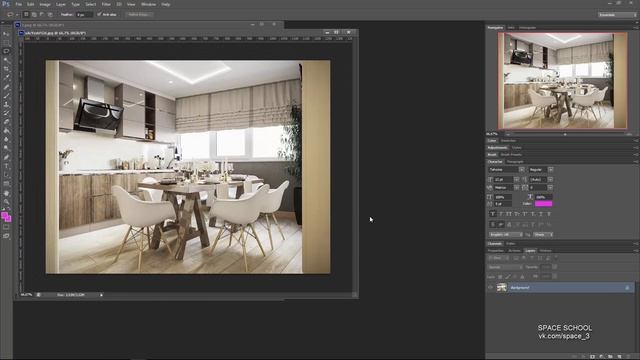This screenshot has width=640, height=360.
Task: Click New Selection mode in options bar
Action: pos(26,14)
